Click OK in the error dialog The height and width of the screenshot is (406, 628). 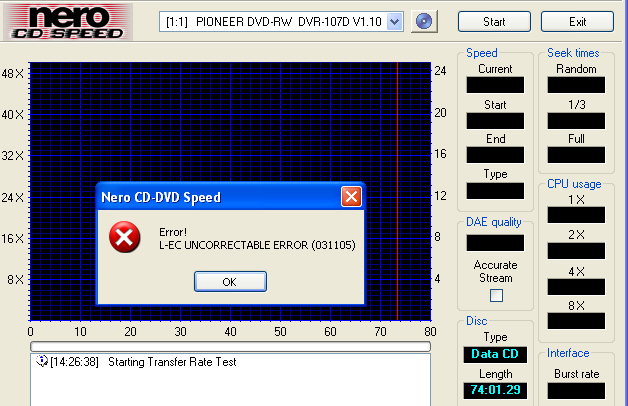(x=230, y=281)
